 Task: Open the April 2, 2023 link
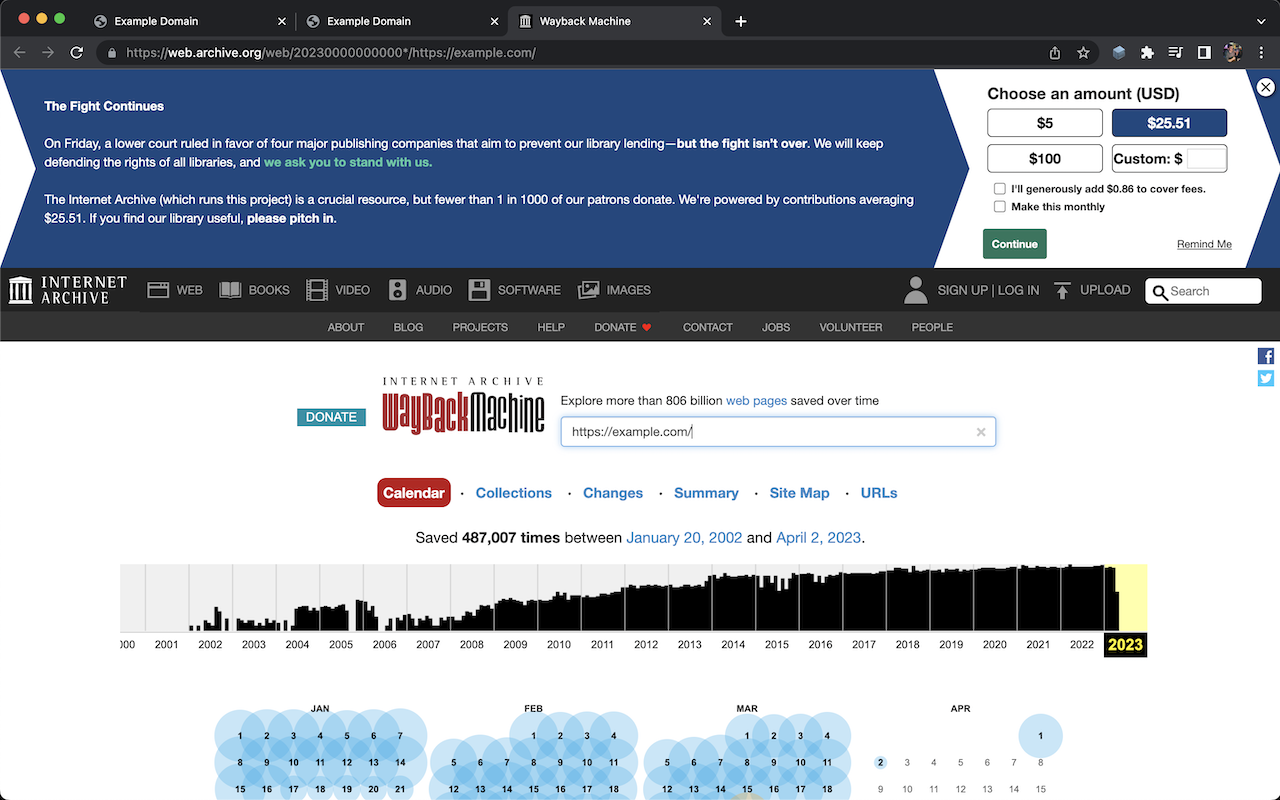pos(818,538)
